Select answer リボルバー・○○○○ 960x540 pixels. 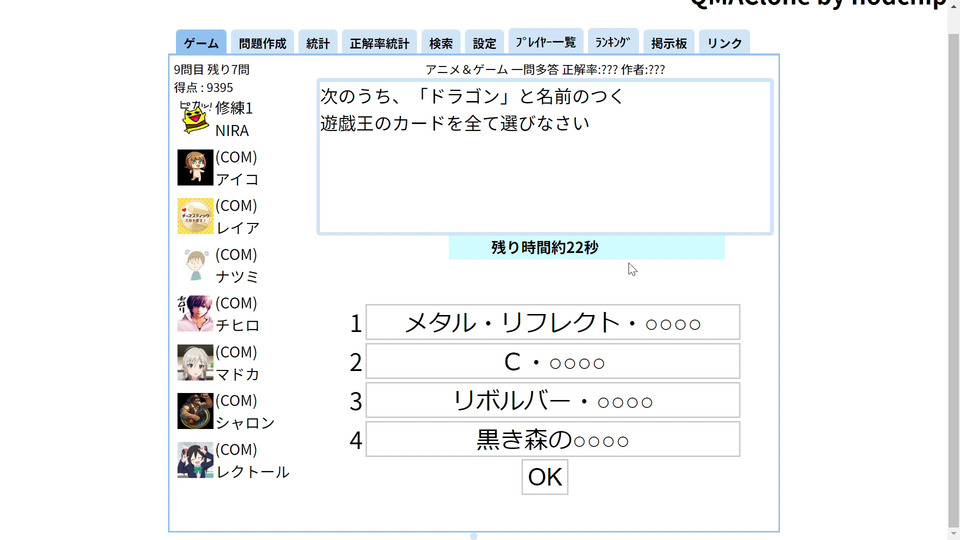[x=553, y=400]
